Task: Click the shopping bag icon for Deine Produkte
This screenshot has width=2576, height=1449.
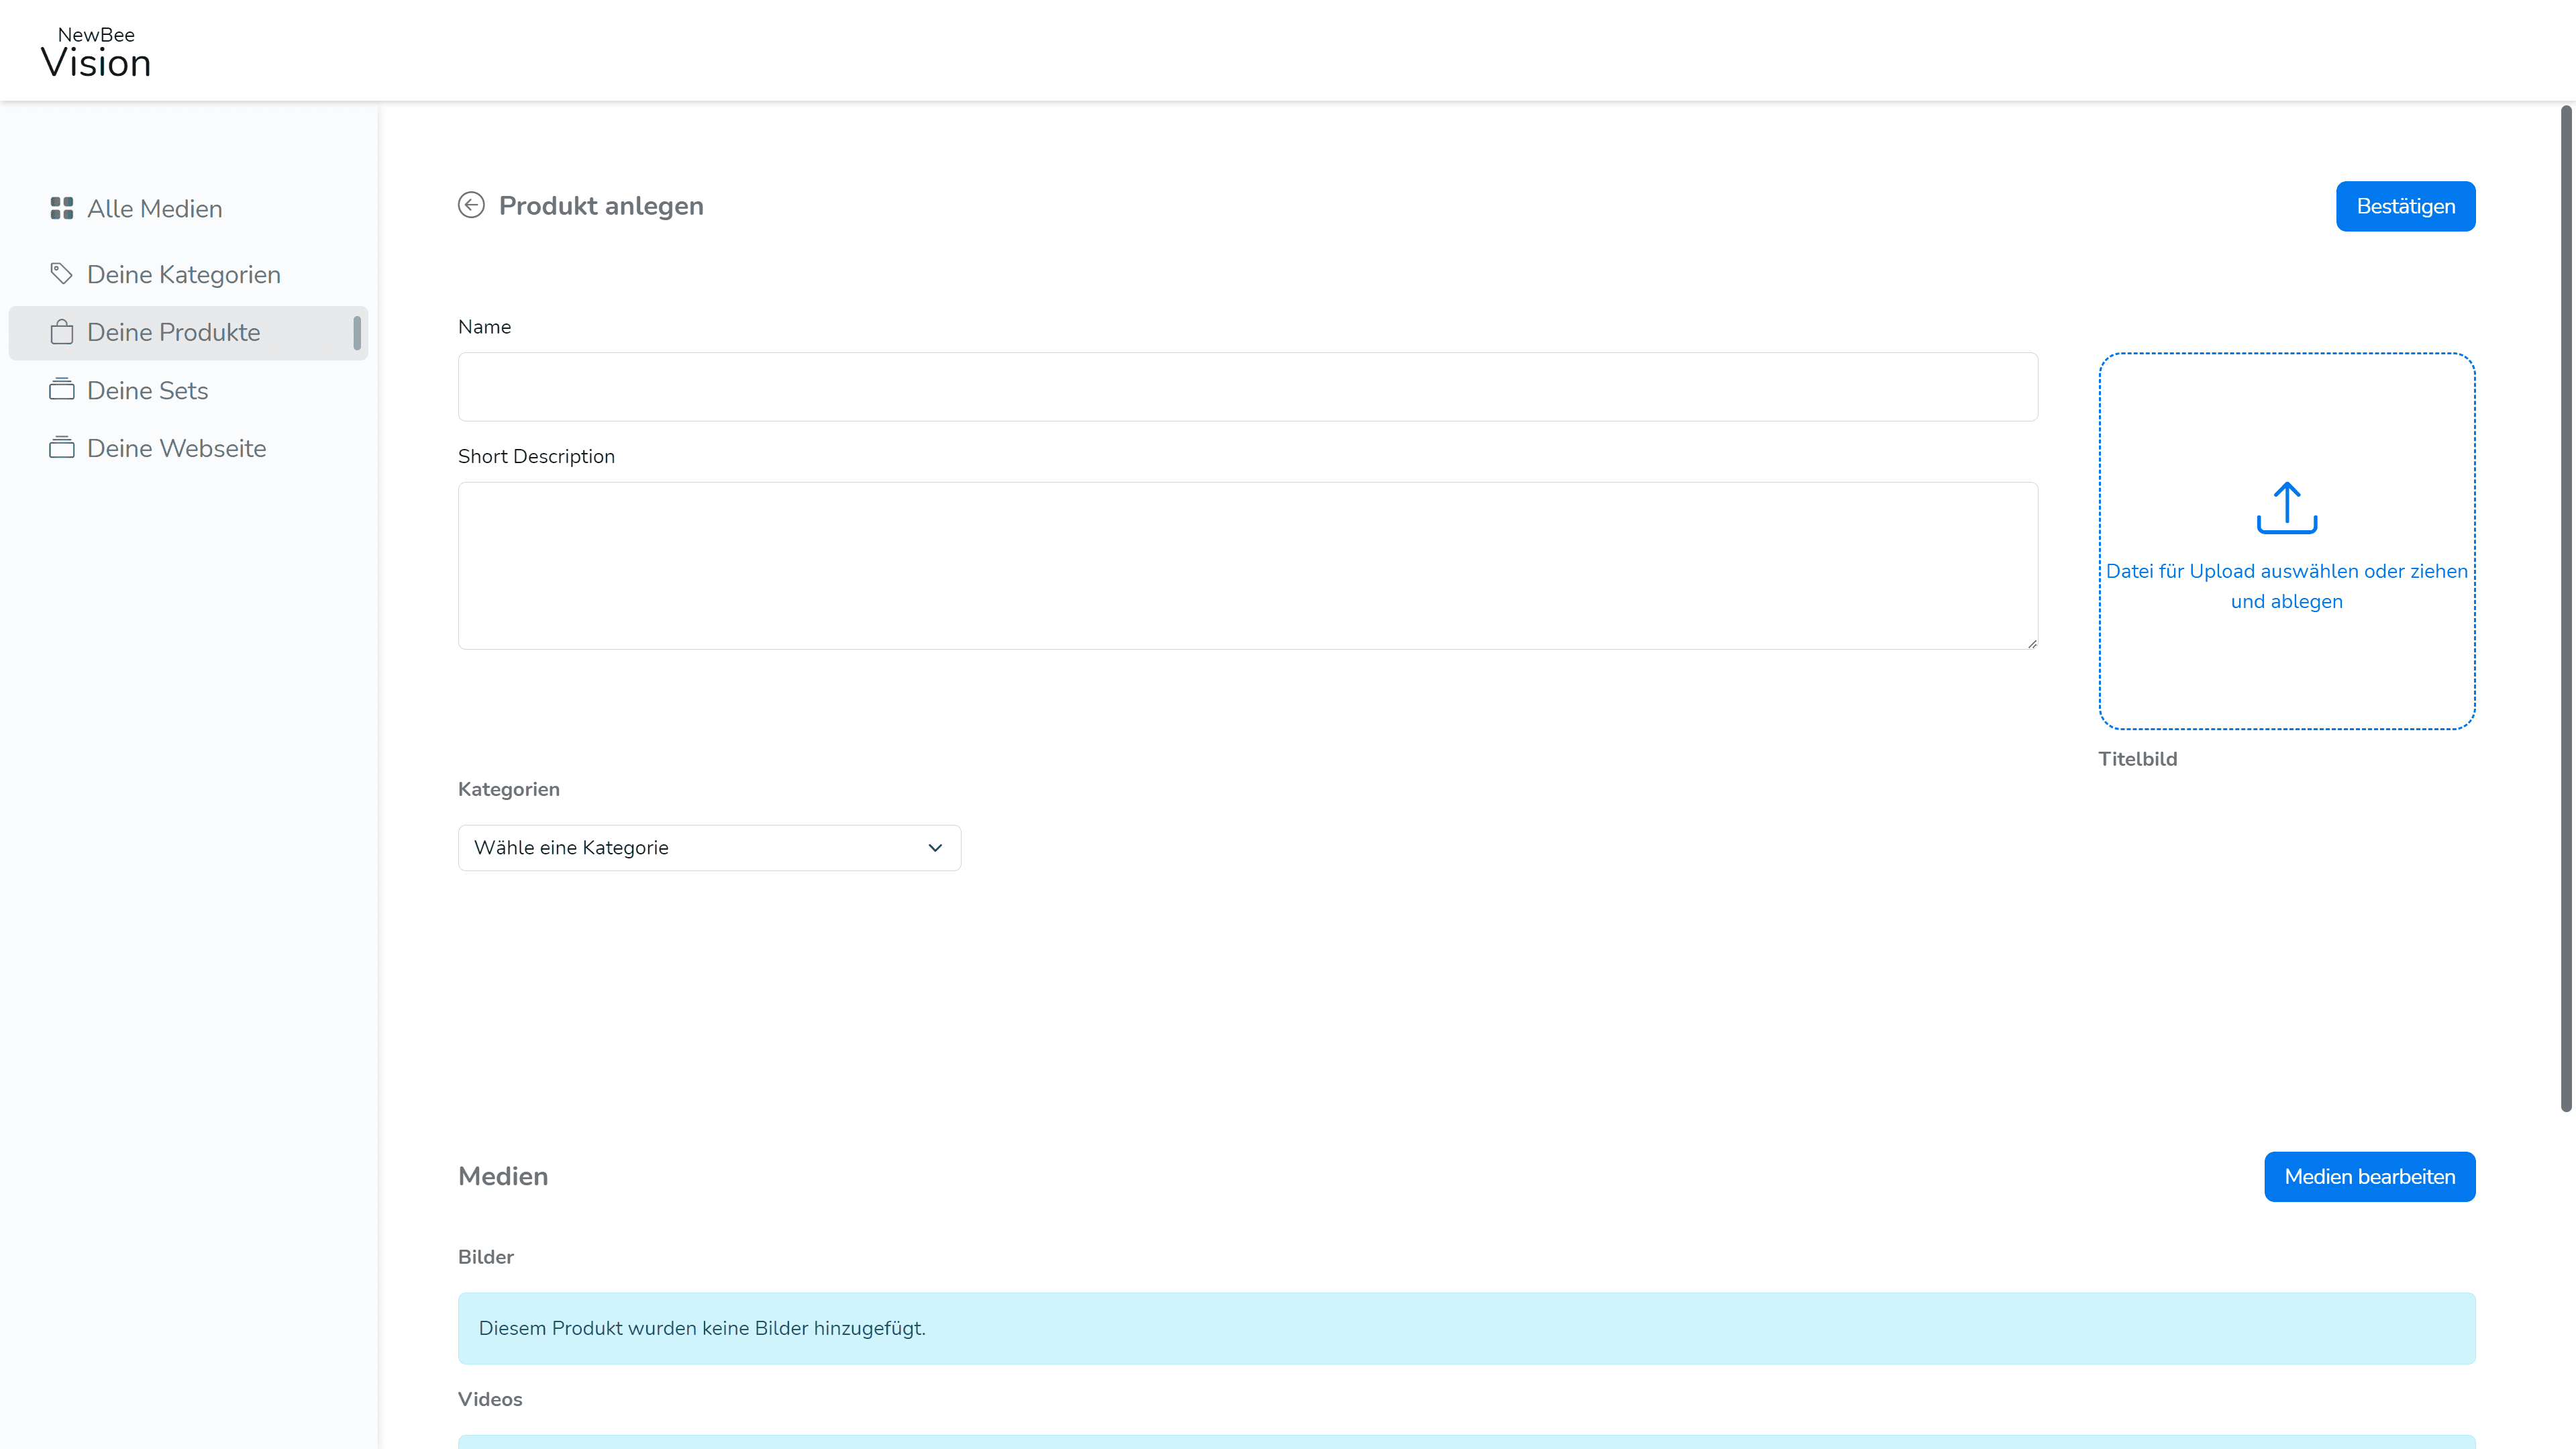Action: coord(61,331)
